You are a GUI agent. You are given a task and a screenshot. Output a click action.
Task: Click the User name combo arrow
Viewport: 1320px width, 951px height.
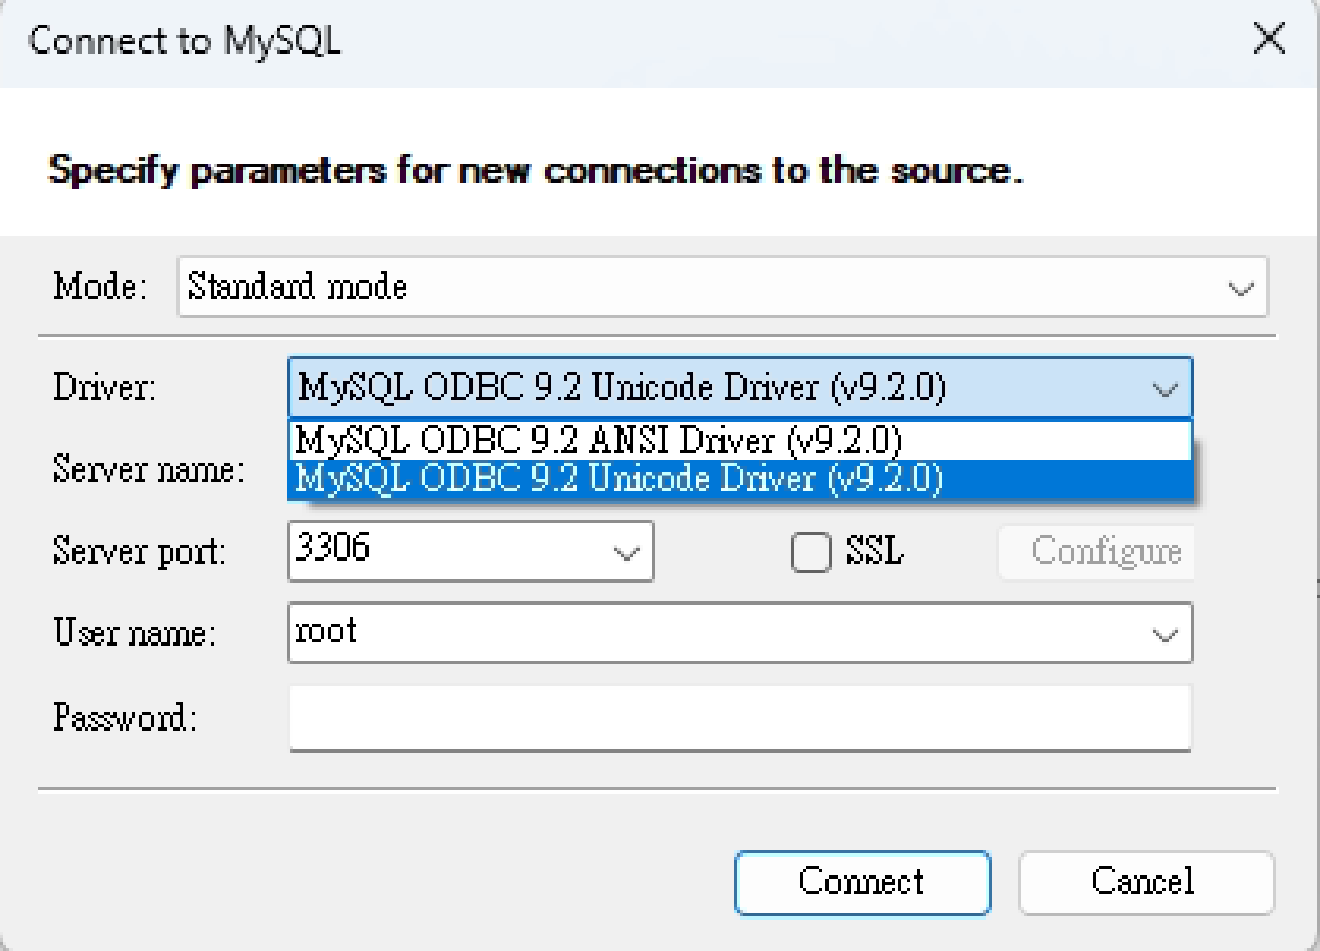point(1162,633)
